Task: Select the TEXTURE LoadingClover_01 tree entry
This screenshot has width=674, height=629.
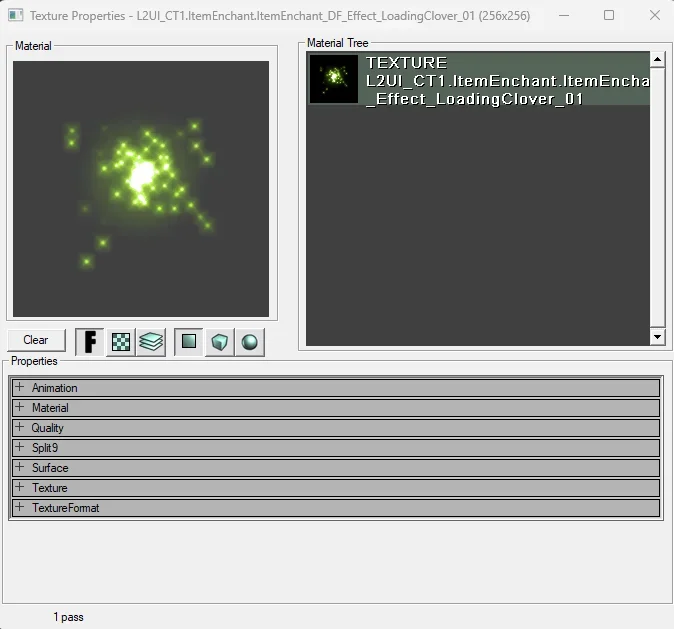Action: pos(478,79)
